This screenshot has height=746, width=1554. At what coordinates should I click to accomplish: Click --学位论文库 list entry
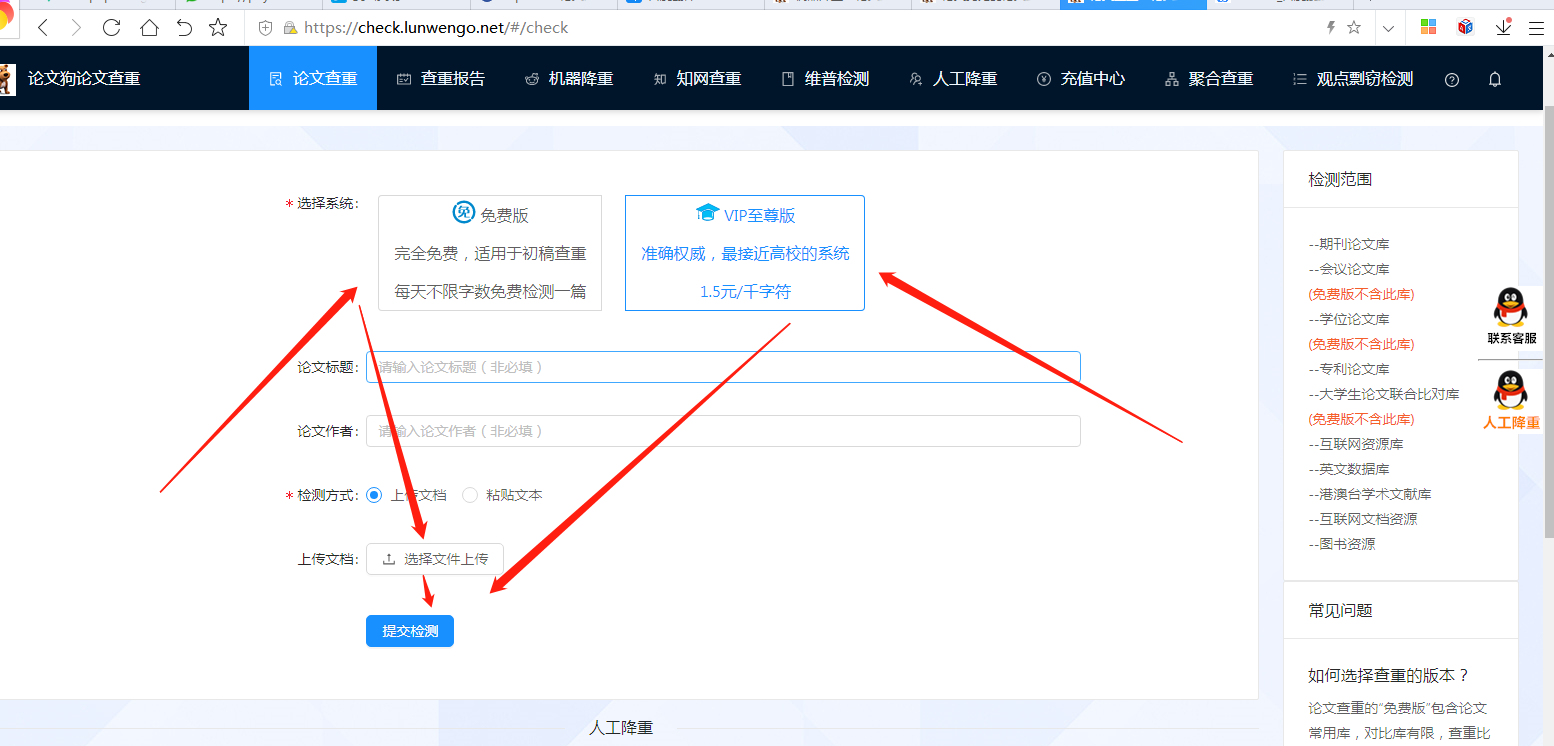[1348, 319]
